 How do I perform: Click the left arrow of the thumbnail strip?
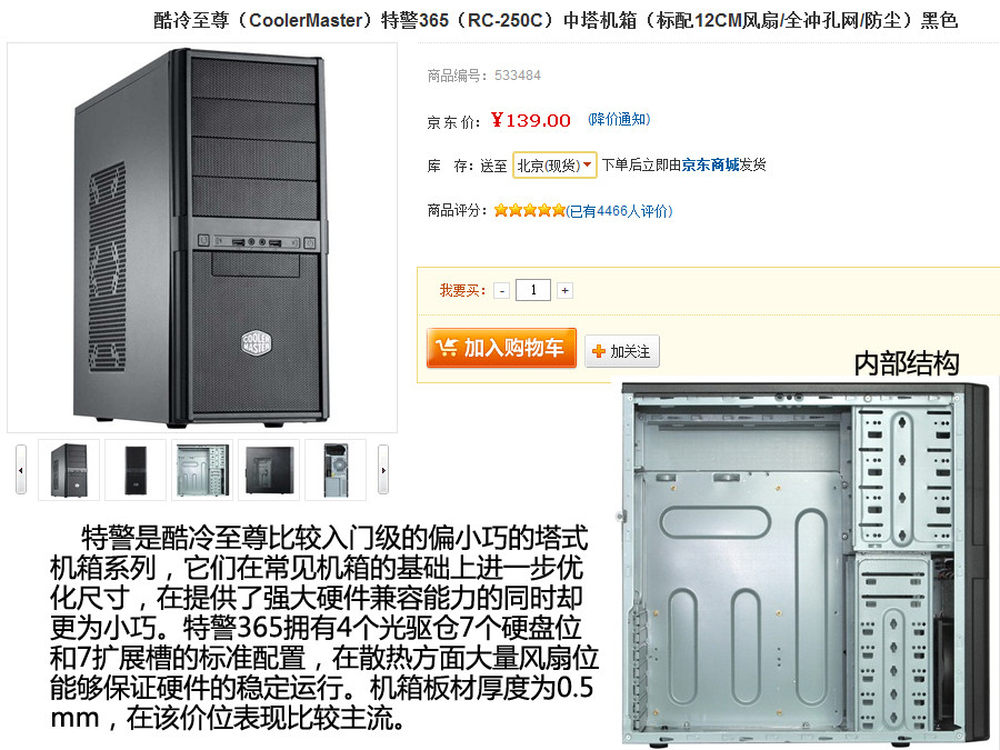point(21,469)
